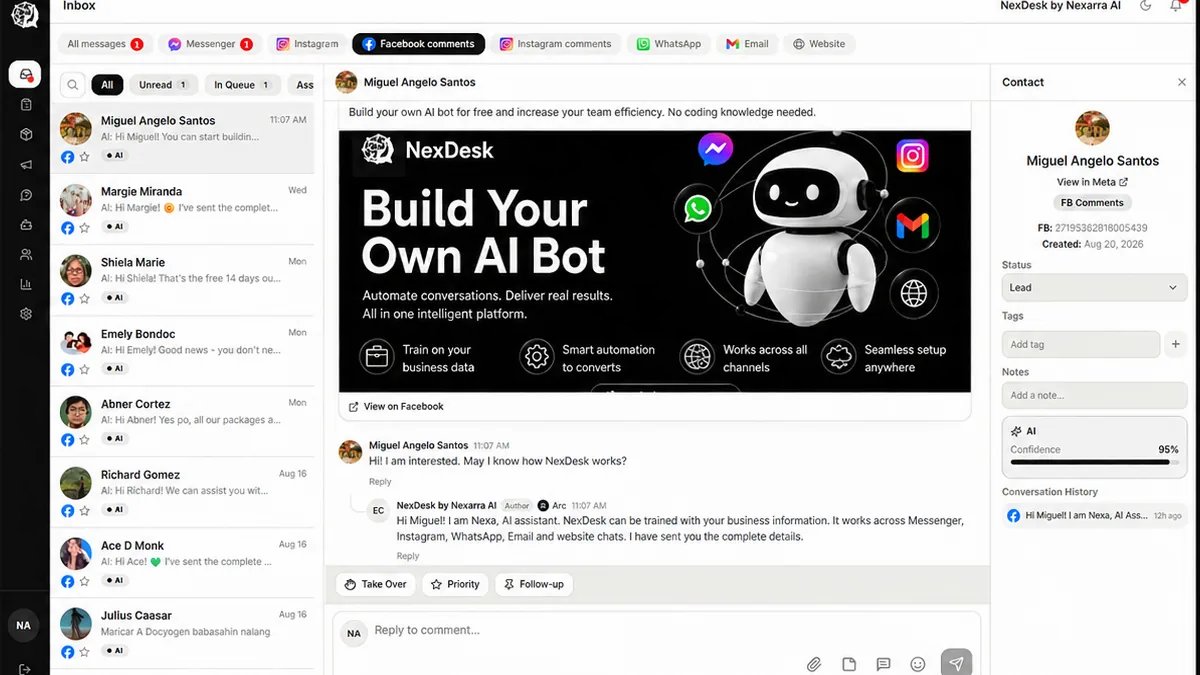The height and width of the screenshot is (675, 1200).
Task: Focus the Add tag input field
Action: (1081, 344)
